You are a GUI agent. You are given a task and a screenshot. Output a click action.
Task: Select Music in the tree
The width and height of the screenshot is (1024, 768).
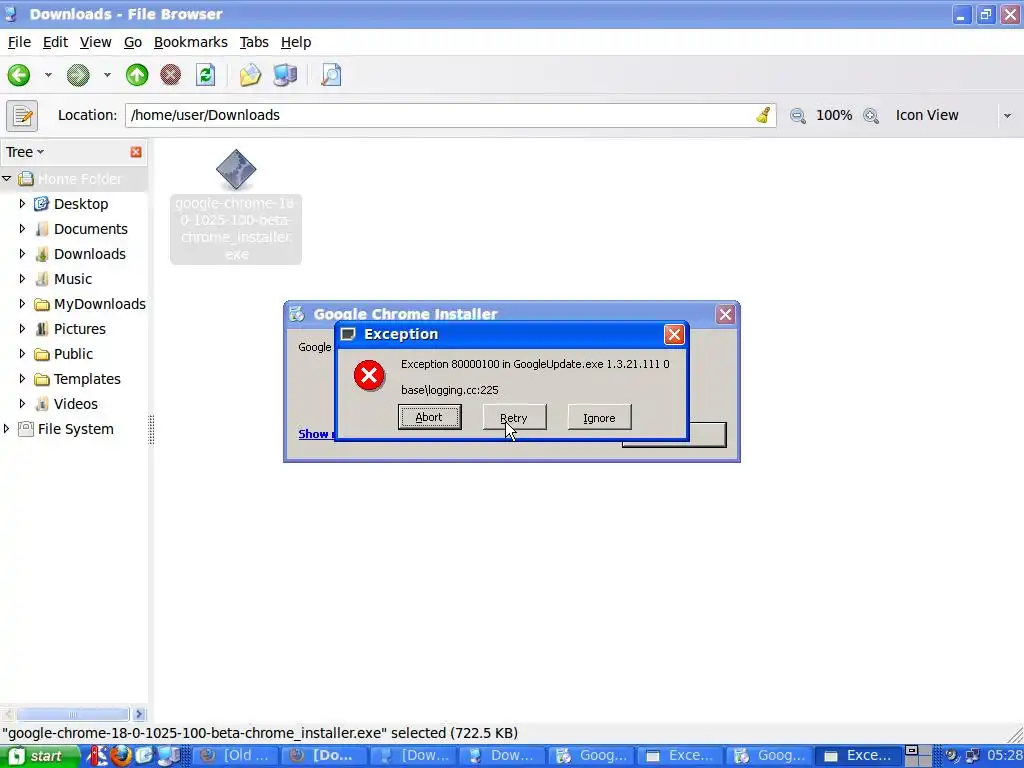click(x=72, y=279)
